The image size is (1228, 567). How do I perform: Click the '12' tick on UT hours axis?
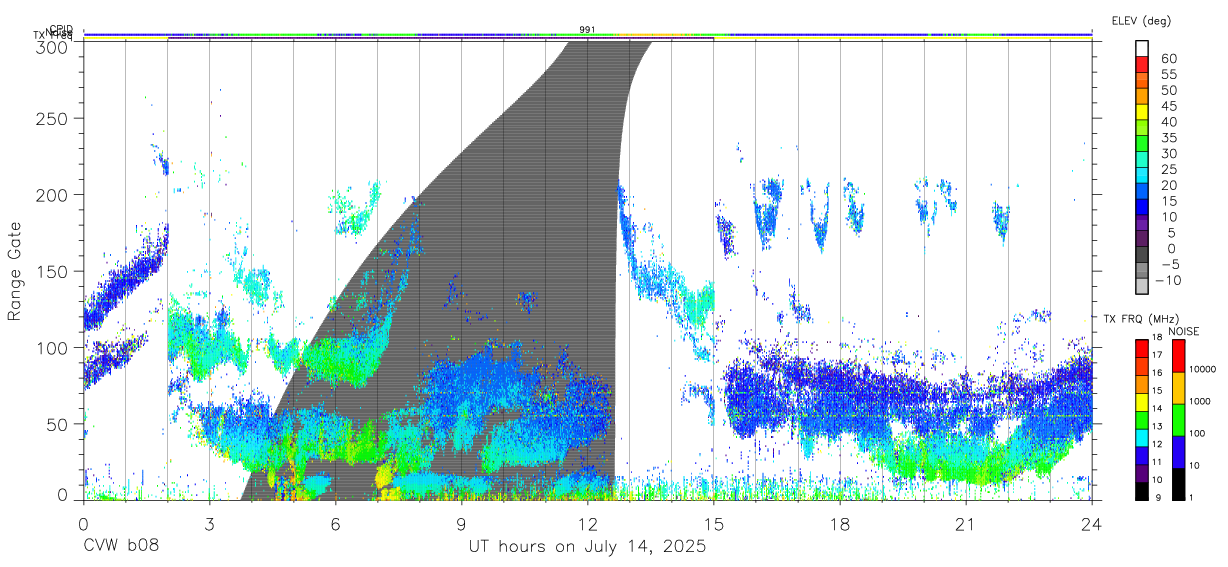coord(588,525)
